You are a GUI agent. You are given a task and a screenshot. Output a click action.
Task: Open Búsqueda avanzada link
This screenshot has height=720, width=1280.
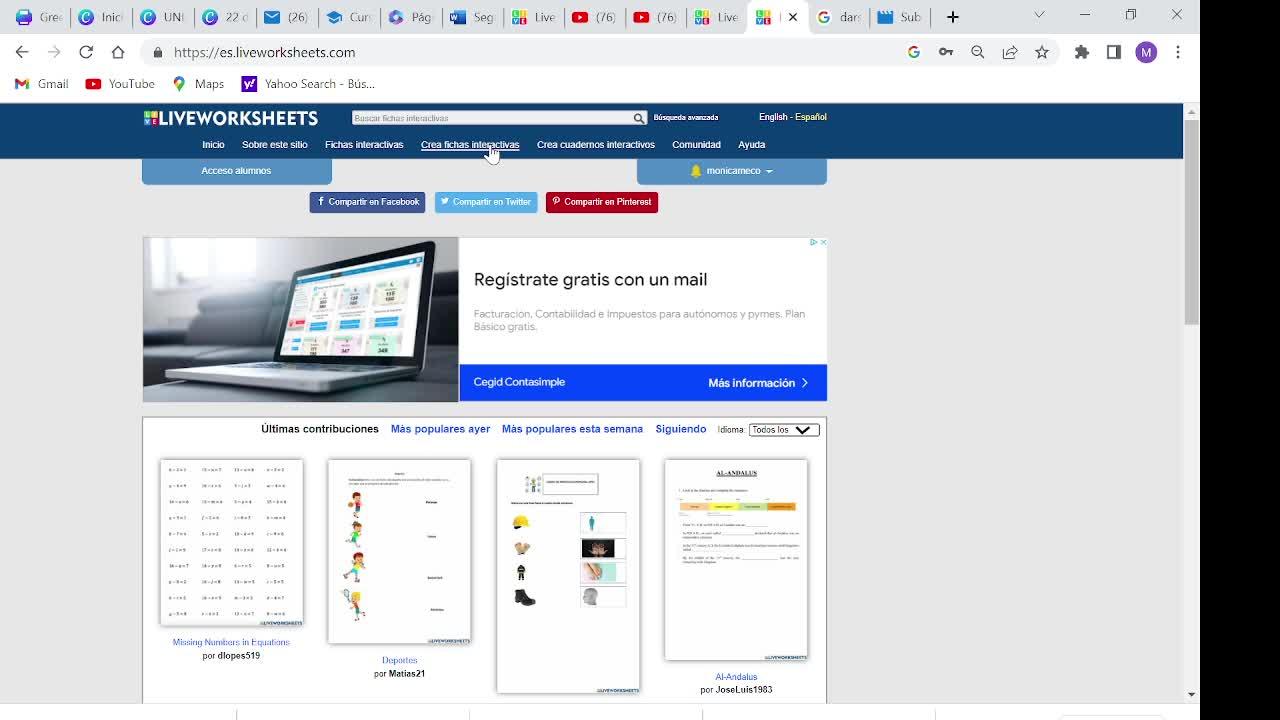coord(686,118)
